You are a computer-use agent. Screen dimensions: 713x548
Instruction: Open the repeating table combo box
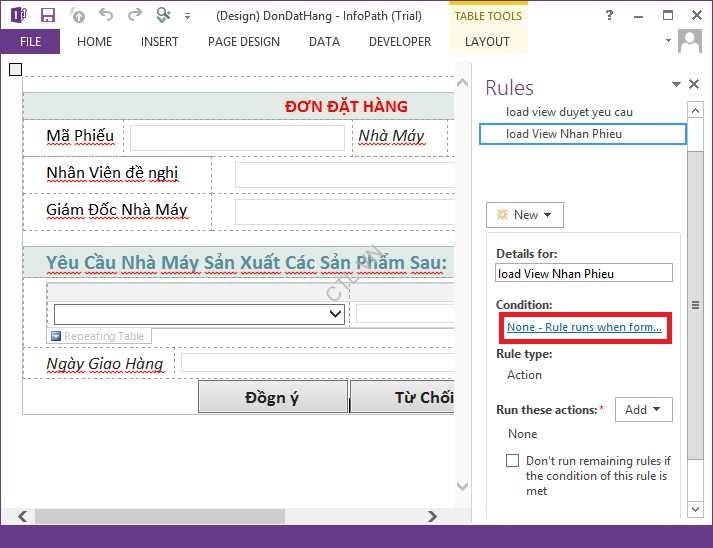[335, 313]
